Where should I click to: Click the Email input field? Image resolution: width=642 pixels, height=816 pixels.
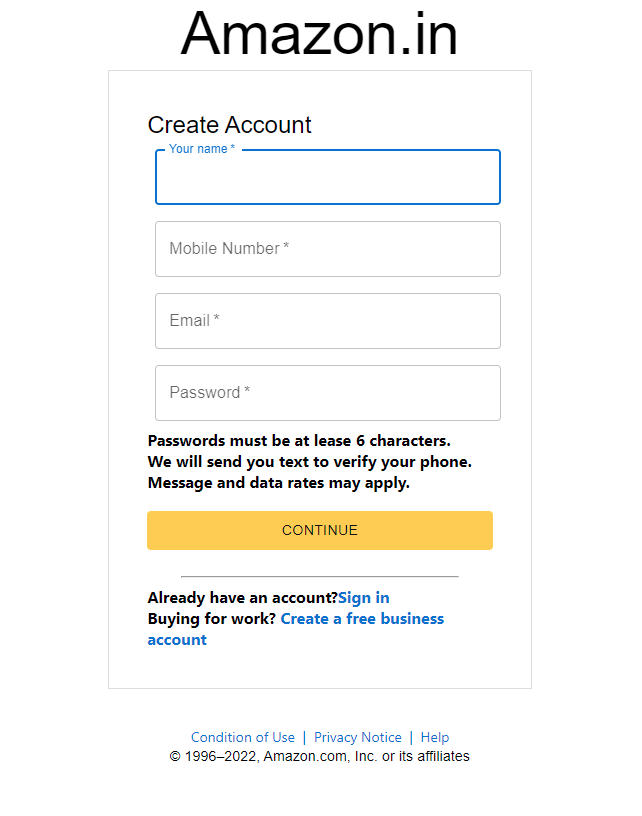327,320
